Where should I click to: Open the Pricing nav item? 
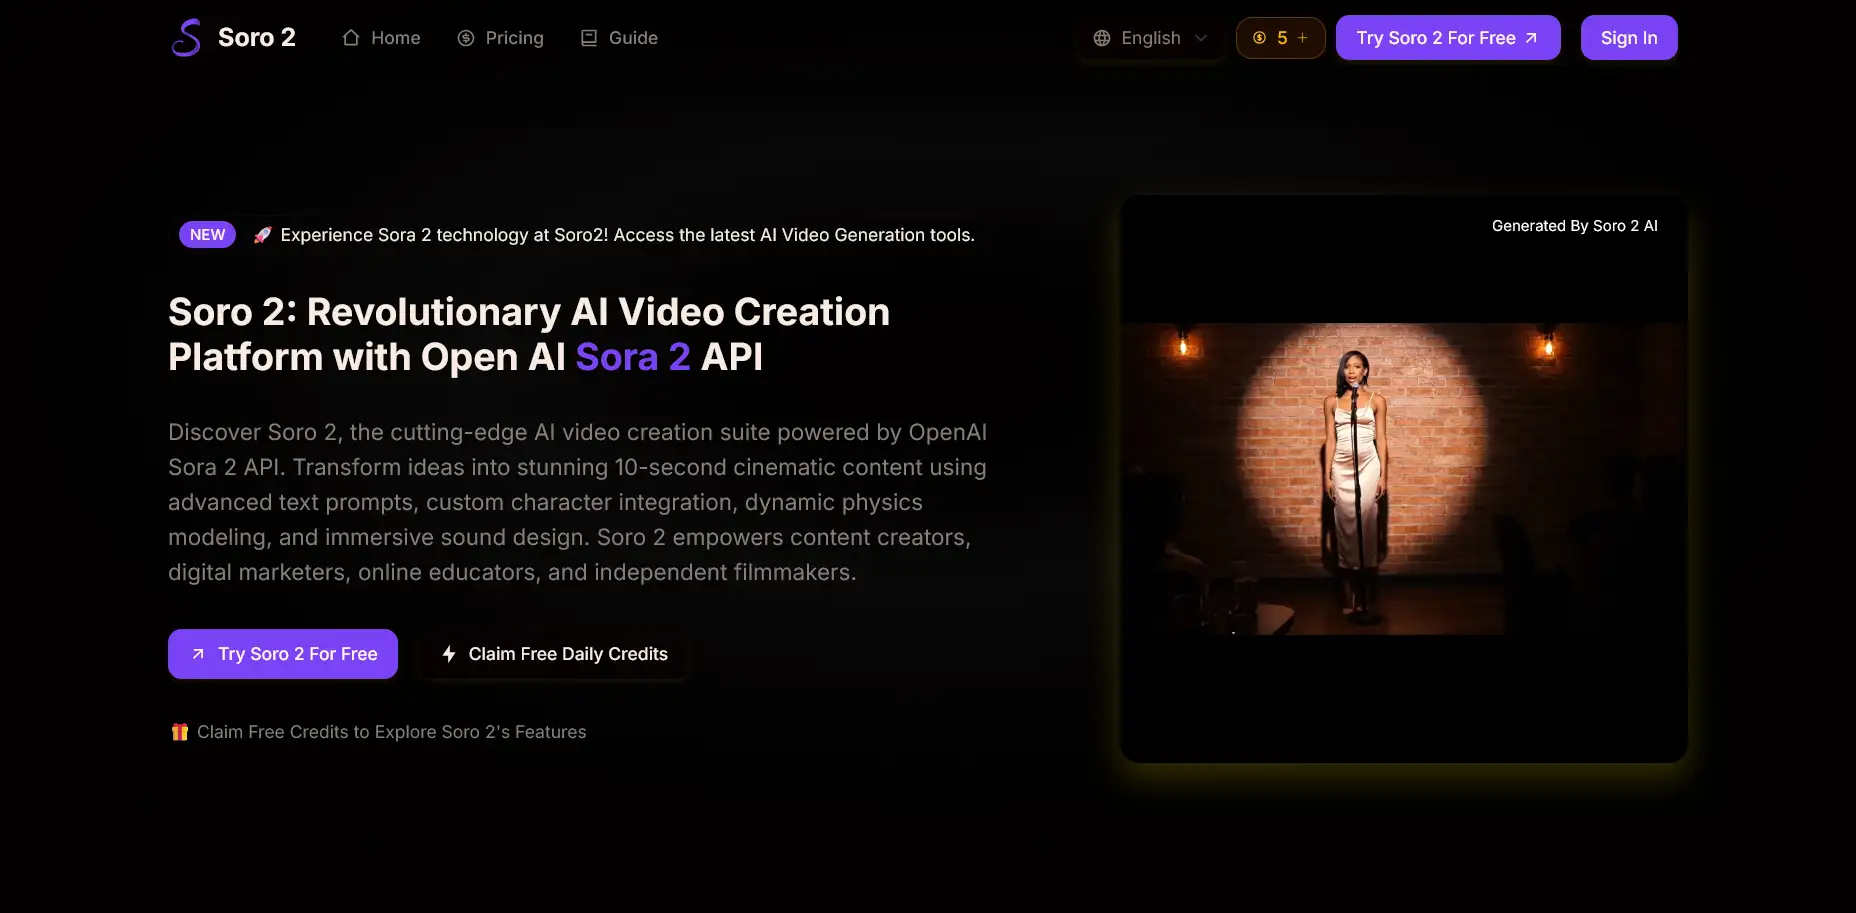coord(514,38)
